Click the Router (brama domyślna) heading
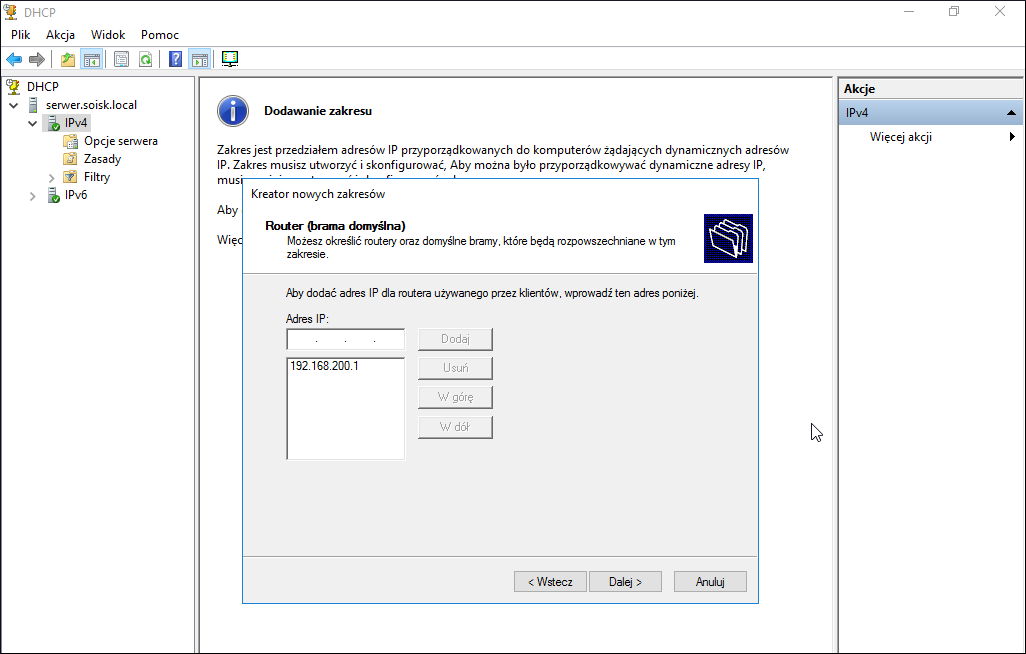1026x654 pixels. coord(335,226)
